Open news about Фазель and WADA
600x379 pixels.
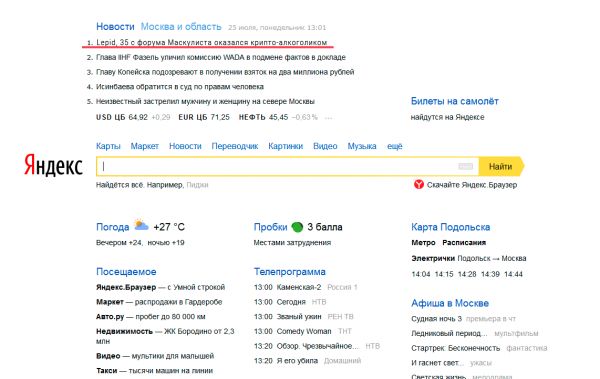(221, 57)
